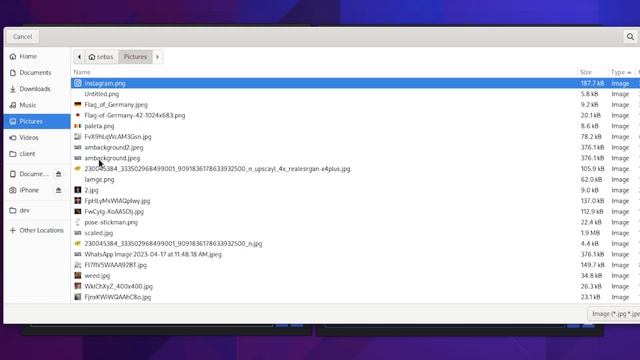The height and width of the screenshot is (360, 640).
Task: Eject the Docume... volume
Action: pyautogui.click(x=58, y=174)
